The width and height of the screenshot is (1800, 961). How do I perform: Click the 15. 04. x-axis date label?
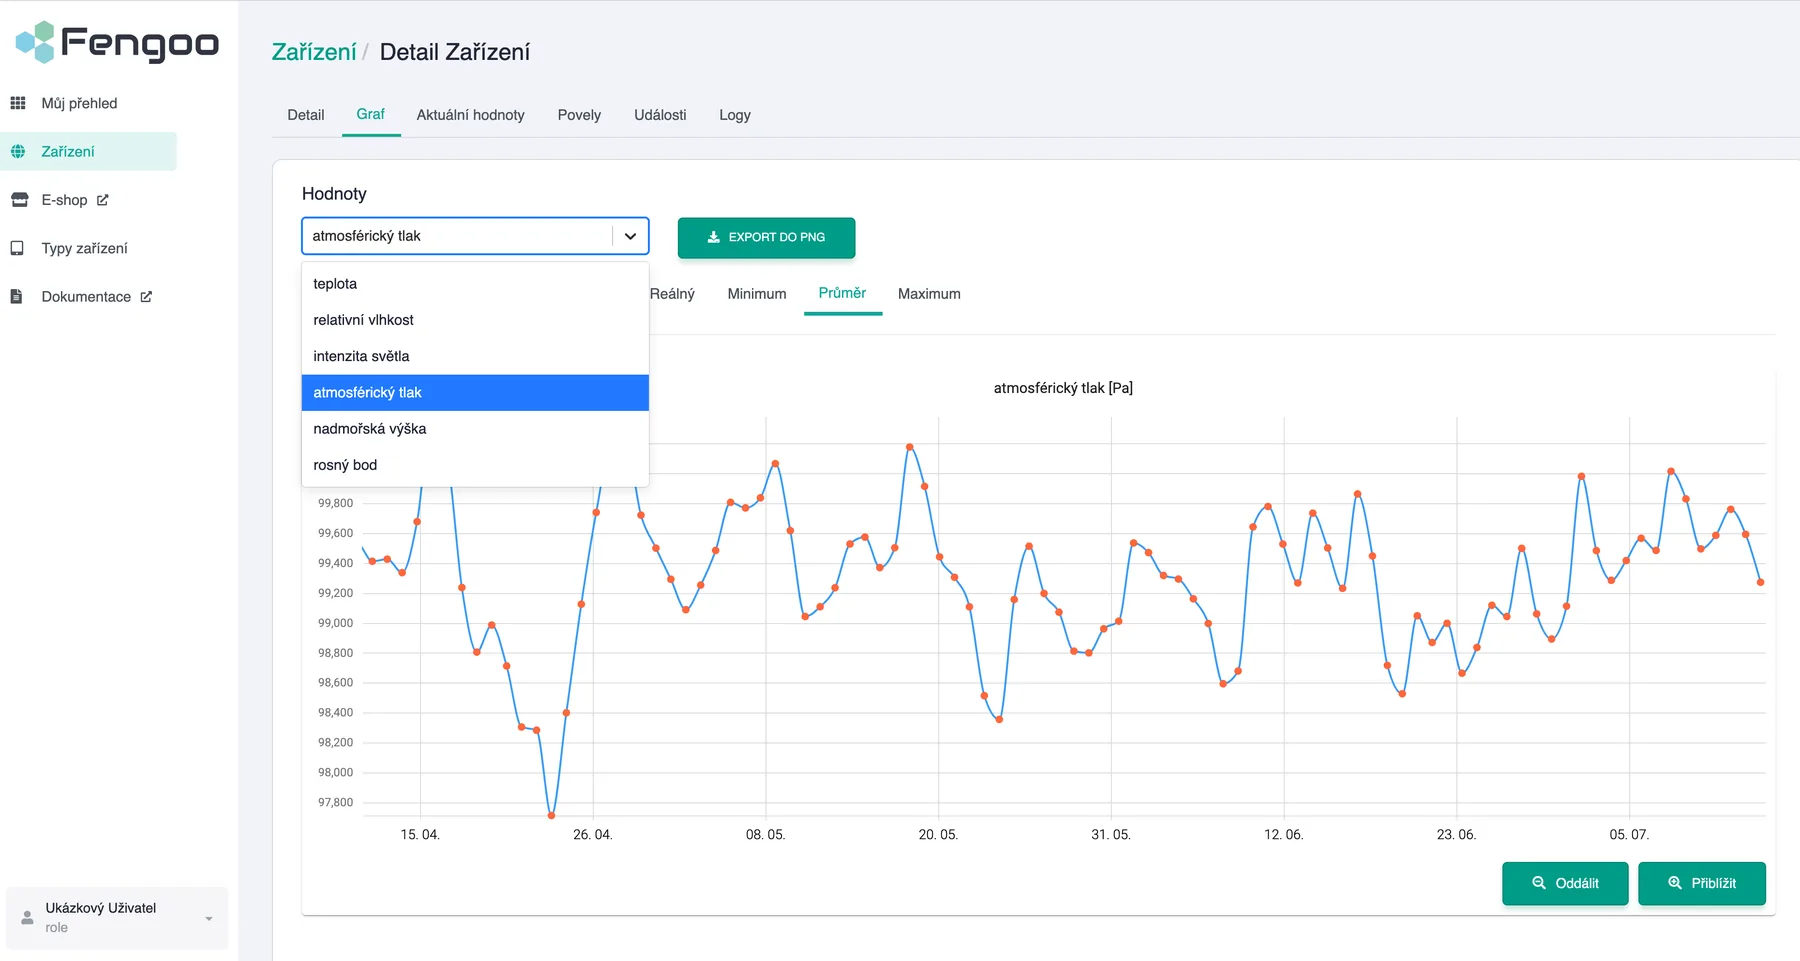[x=420, y=834]
